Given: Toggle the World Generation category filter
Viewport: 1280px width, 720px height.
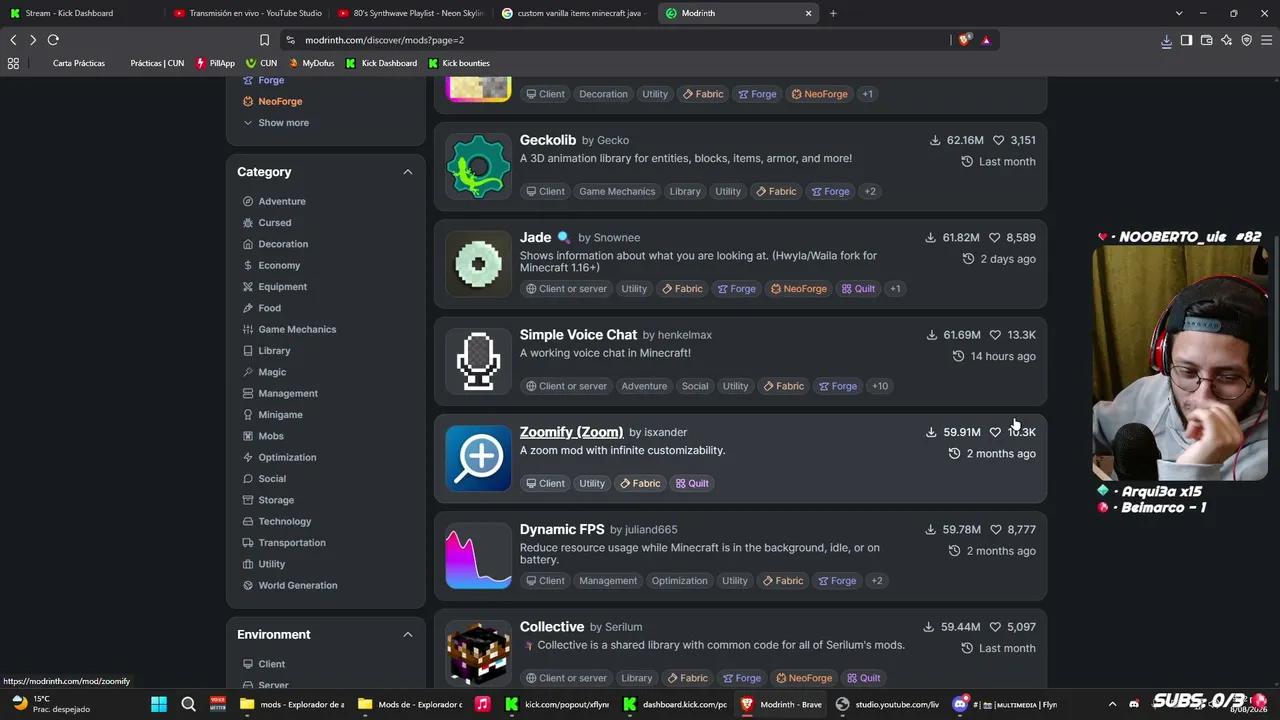Looking at the screenshot, I should pos(290,585).
